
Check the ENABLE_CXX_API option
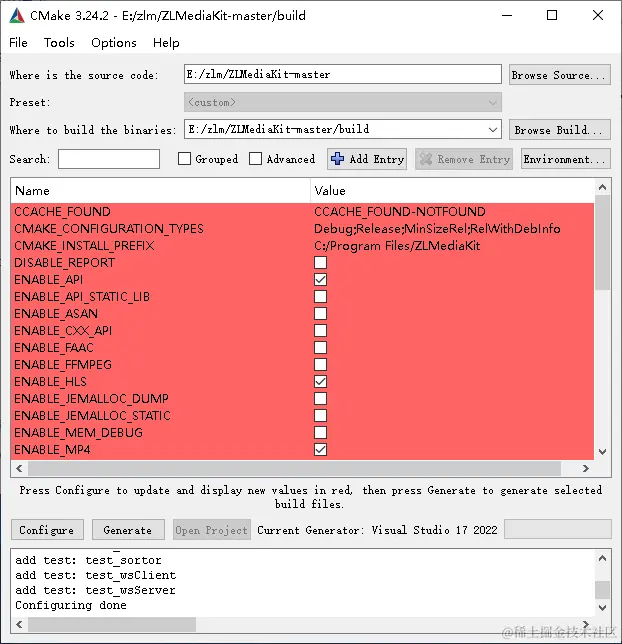320,331
